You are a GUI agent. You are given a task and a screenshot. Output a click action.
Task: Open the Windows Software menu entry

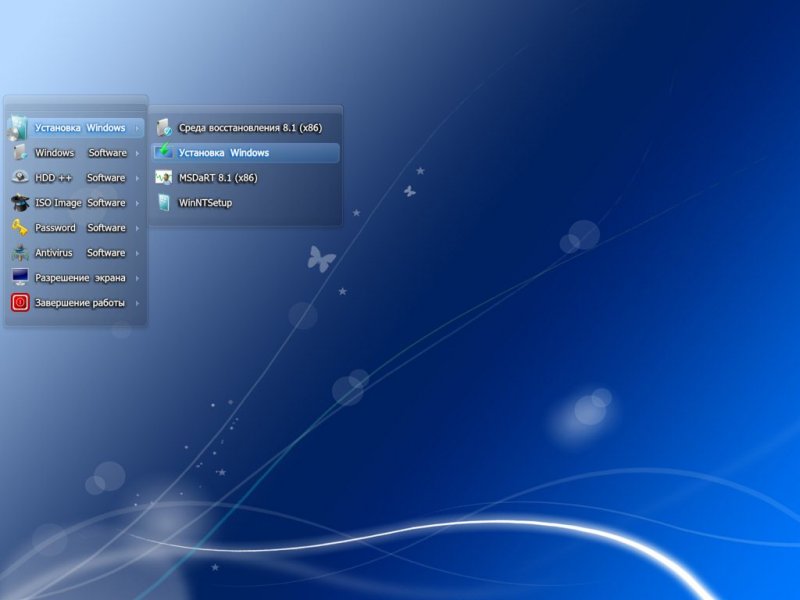point(75,153)
